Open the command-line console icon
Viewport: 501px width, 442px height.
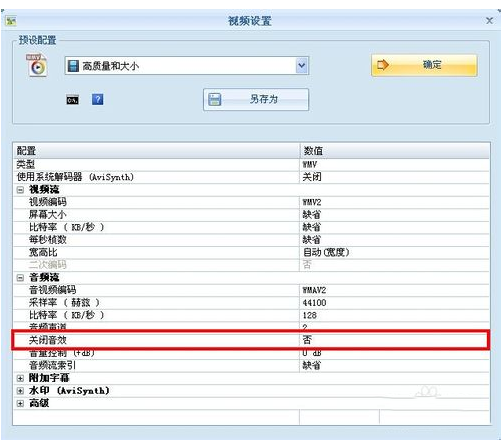pos(72,100)
